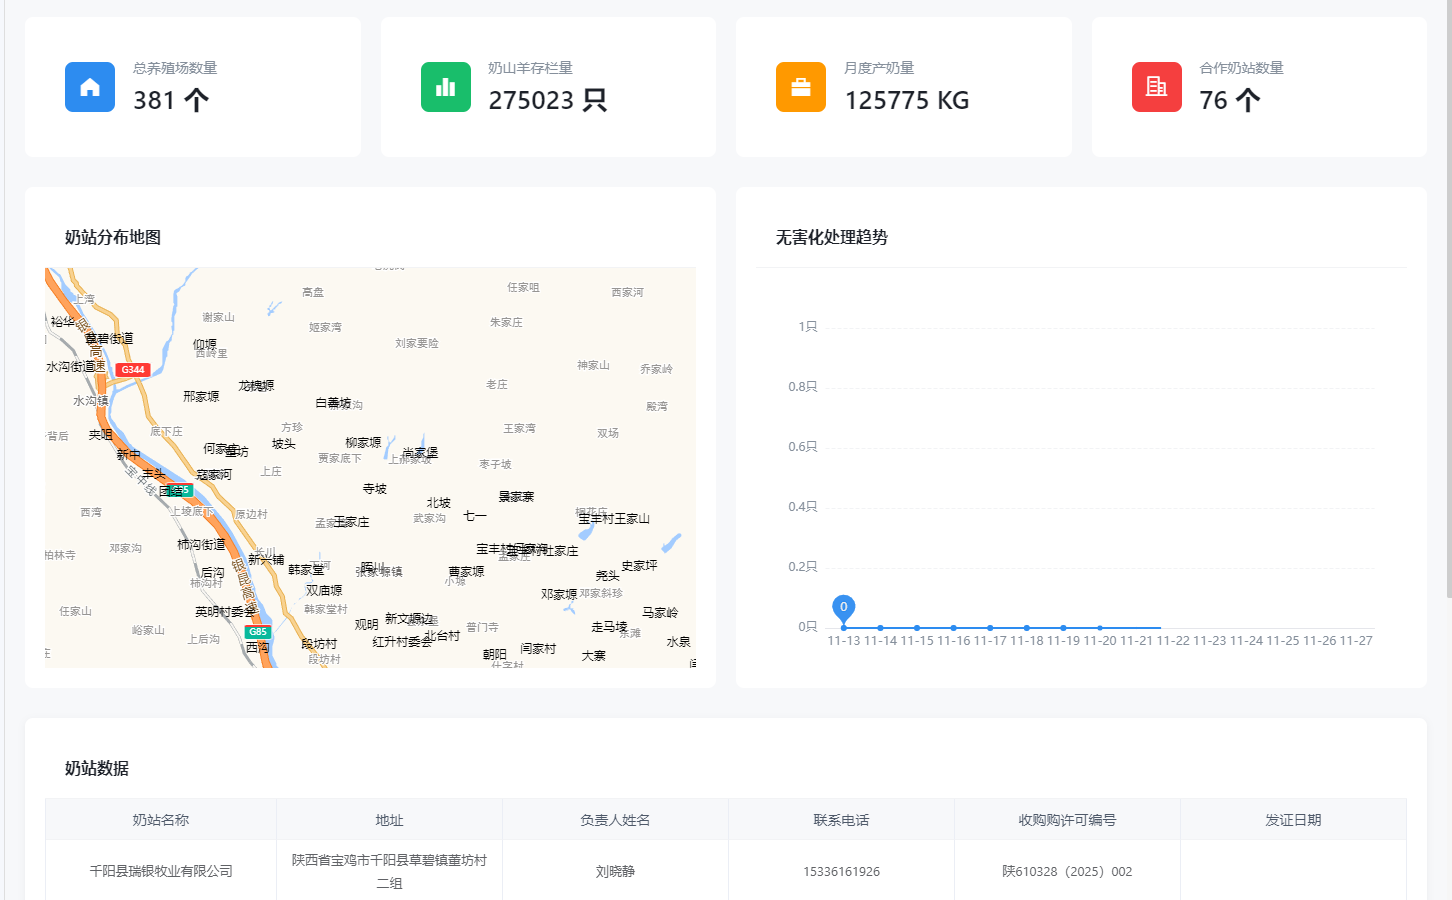Click the G344 road badge on map
Screen dimensions: 1452x900
tap(133, 370)
